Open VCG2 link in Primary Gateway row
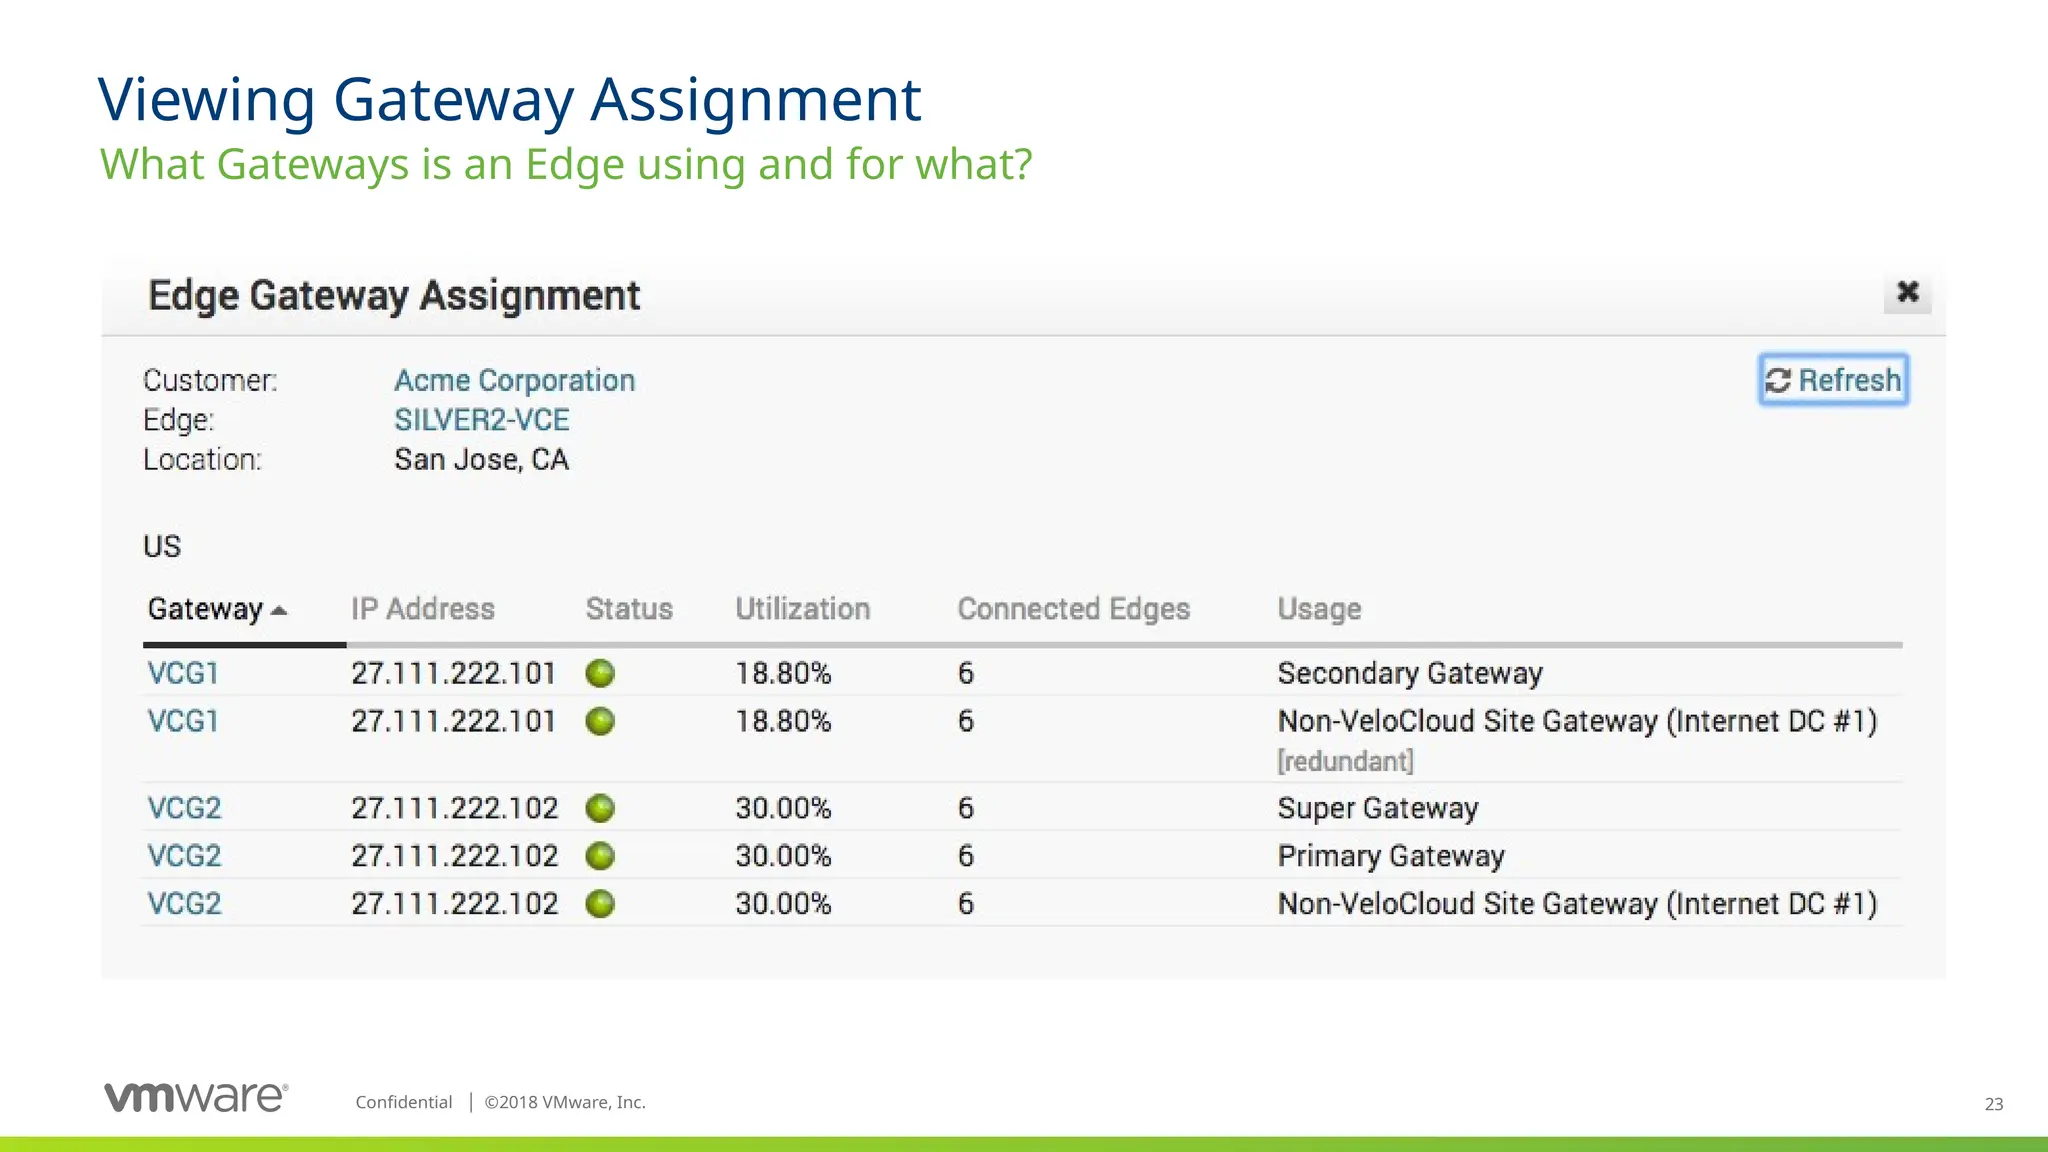Viewport: 2048px width, 1152px height. click(x=184, y=856)
